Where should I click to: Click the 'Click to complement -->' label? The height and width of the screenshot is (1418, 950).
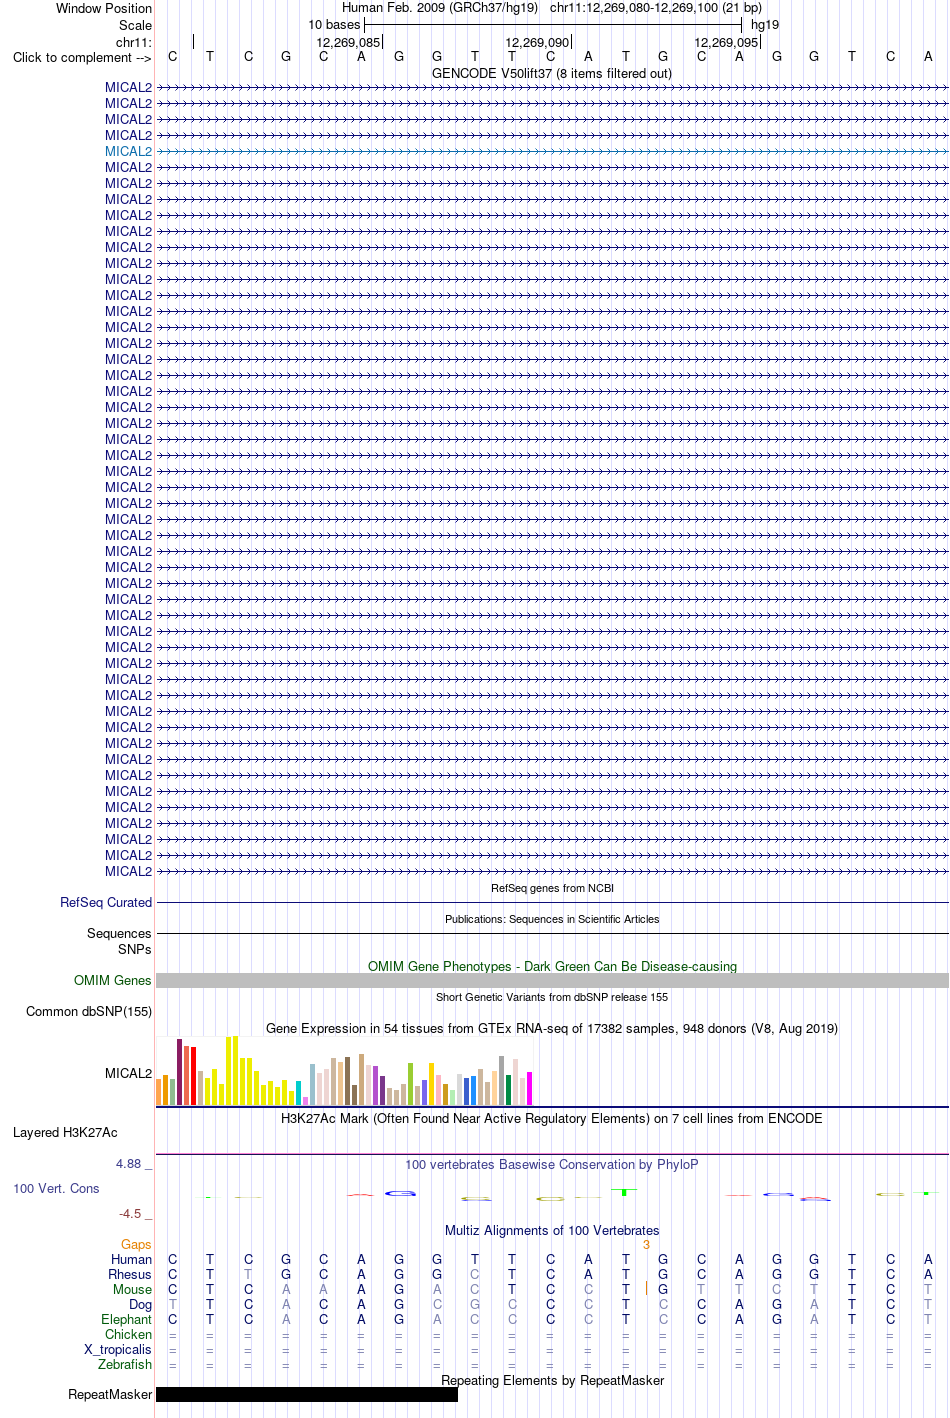coord(82,57)
